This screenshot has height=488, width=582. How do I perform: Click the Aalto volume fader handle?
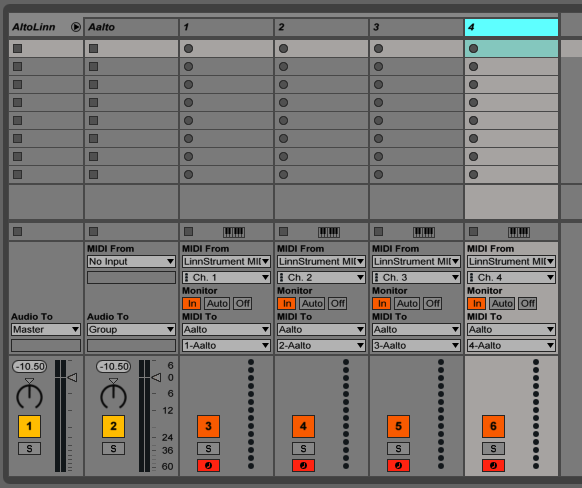(x=156, y=378)
